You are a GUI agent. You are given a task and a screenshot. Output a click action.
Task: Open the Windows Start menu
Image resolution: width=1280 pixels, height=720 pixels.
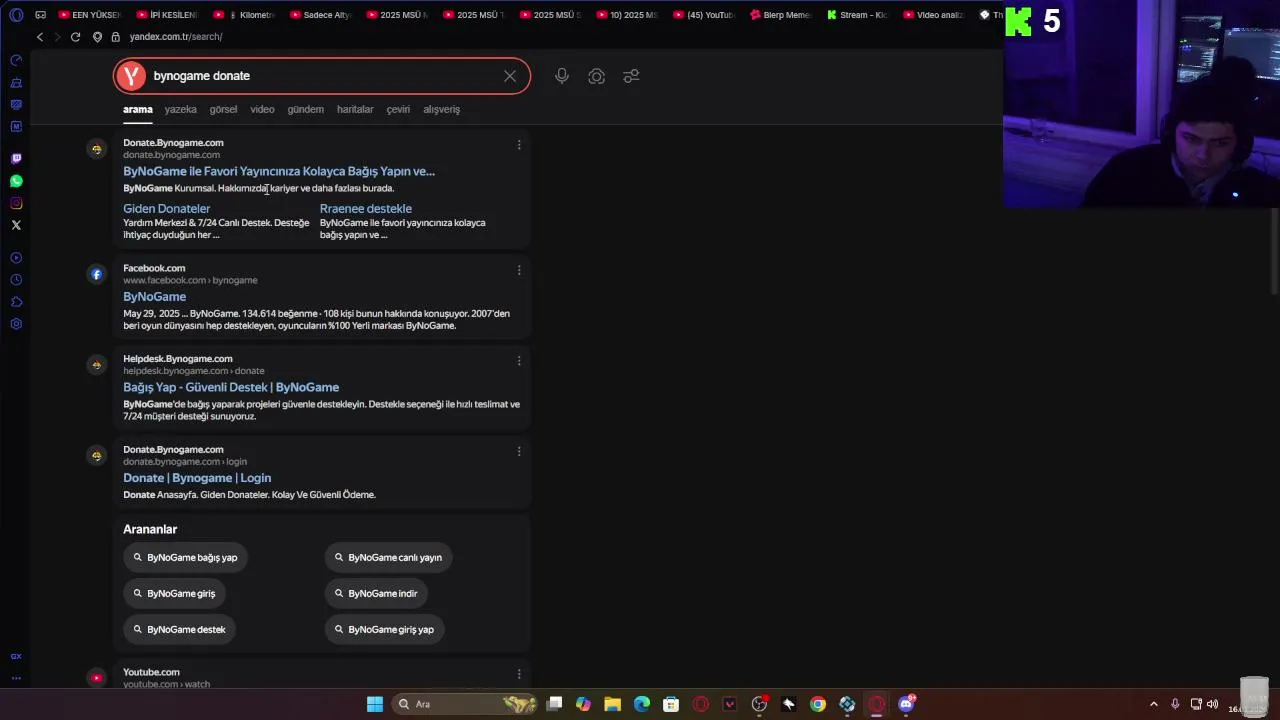374,704
